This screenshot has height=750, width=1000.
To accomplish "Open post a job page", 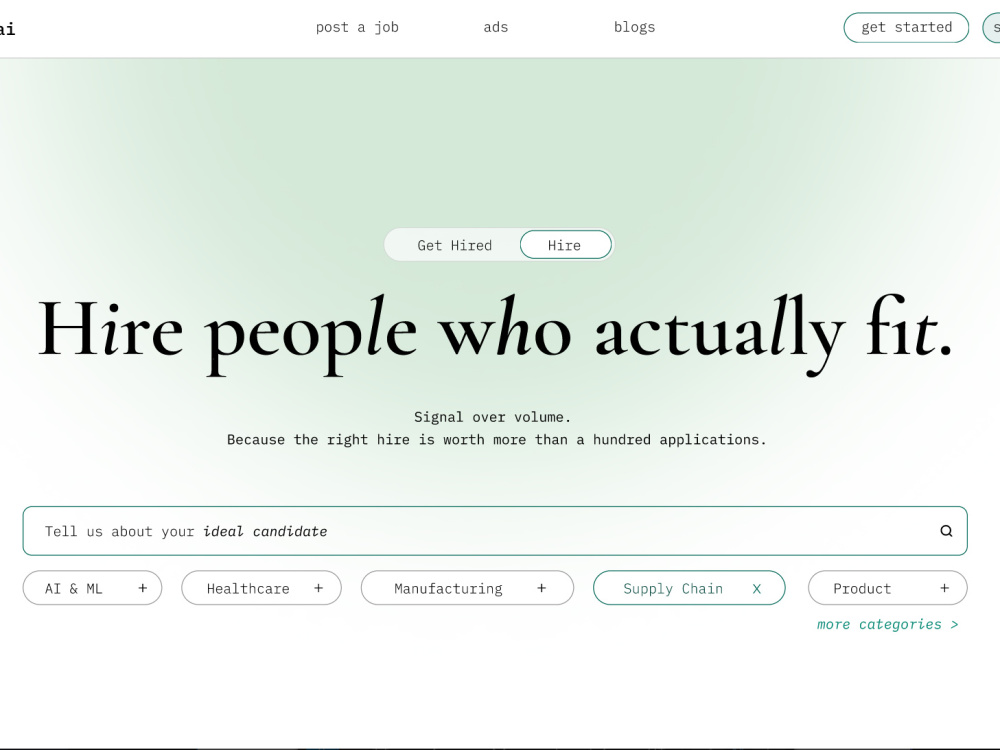I will pyautogui.click(x=357, y=27).
